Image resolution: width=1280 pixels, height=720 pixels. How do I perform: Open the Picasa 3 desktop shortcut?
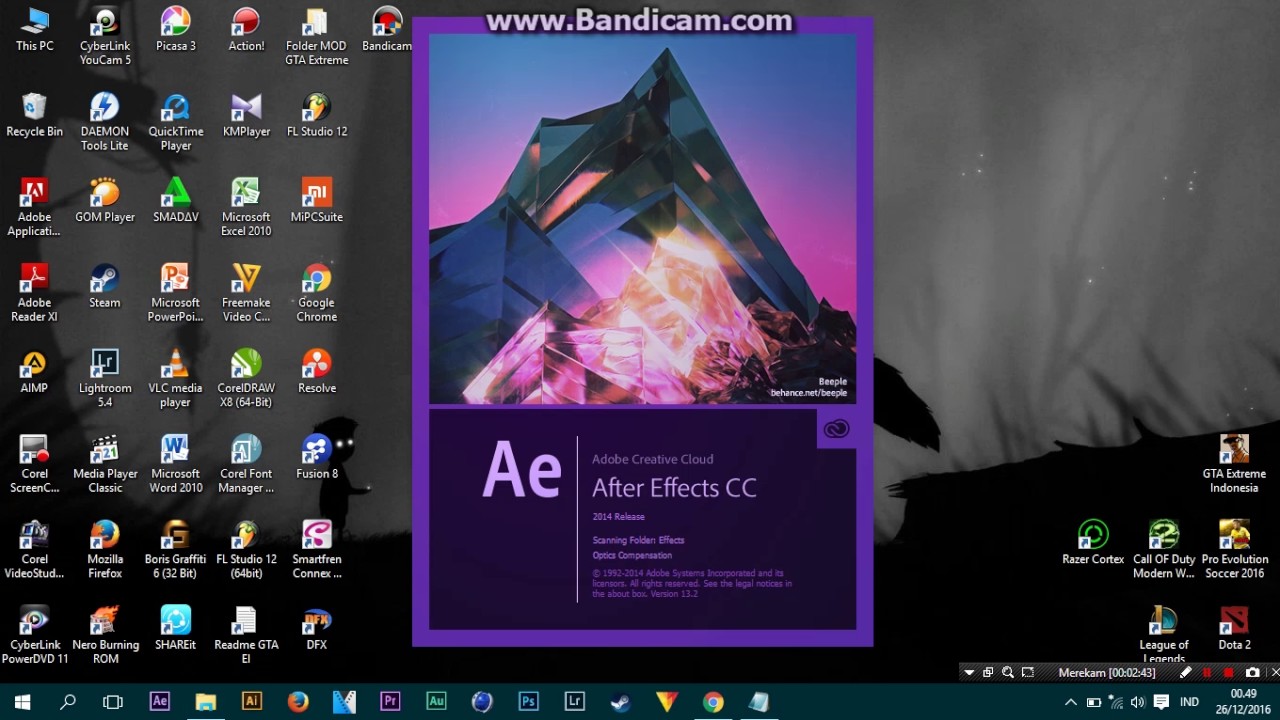pos(176,30)
